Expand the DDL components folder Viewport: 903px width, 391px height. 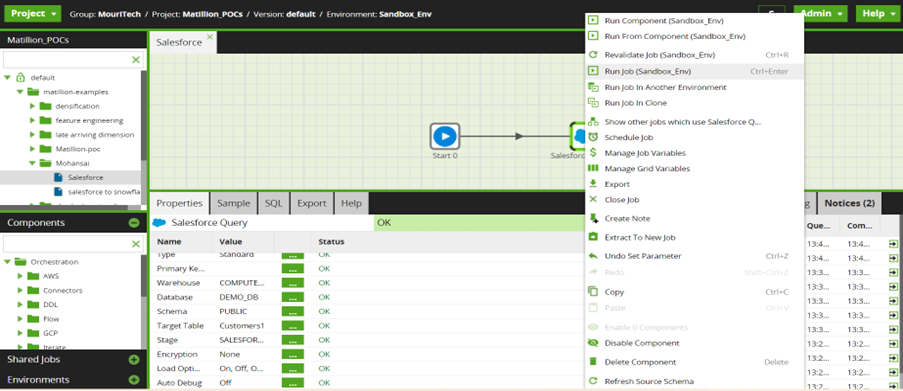tap(20, 305)
